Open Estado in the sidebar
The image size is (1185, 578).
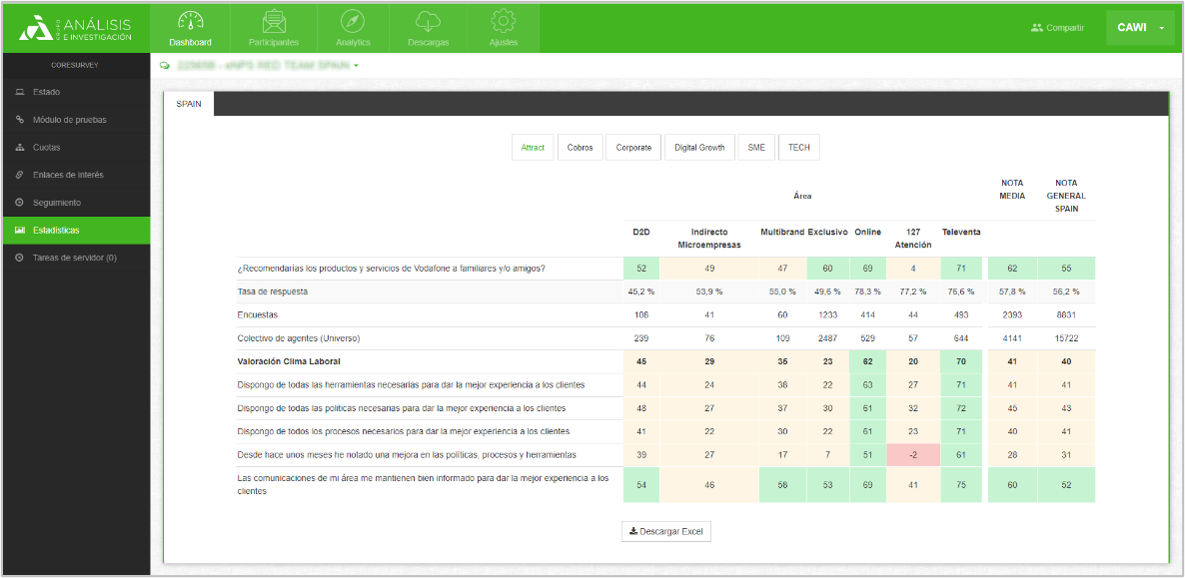[47, 92]
